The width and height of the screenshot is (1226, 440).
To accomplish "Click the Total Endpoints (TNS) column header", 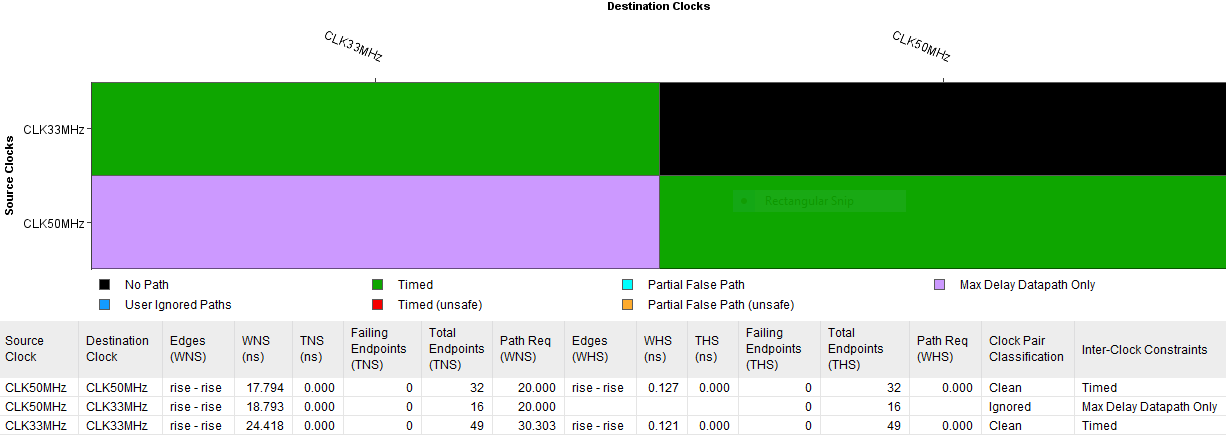I will [457, 349].
